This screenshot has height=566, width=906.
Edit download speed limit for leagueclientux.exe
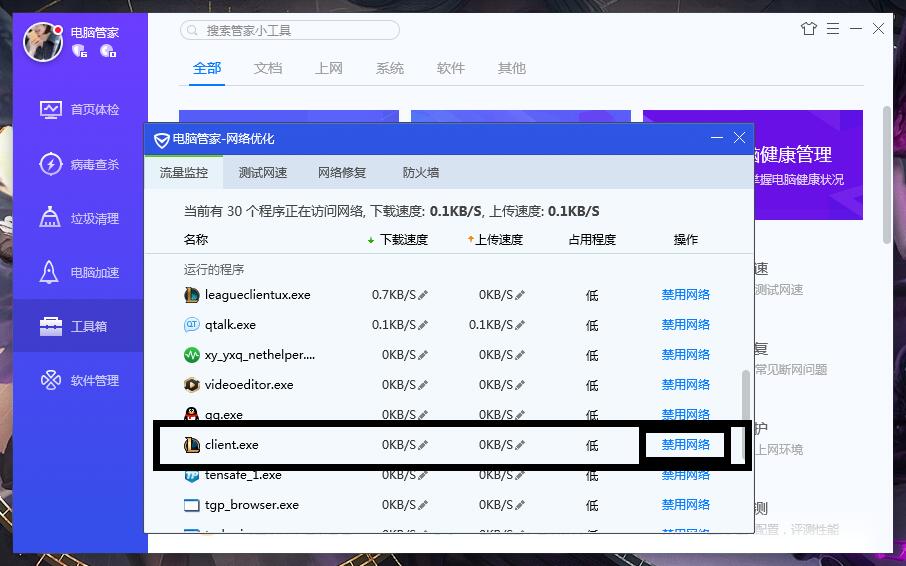point(423,295)
